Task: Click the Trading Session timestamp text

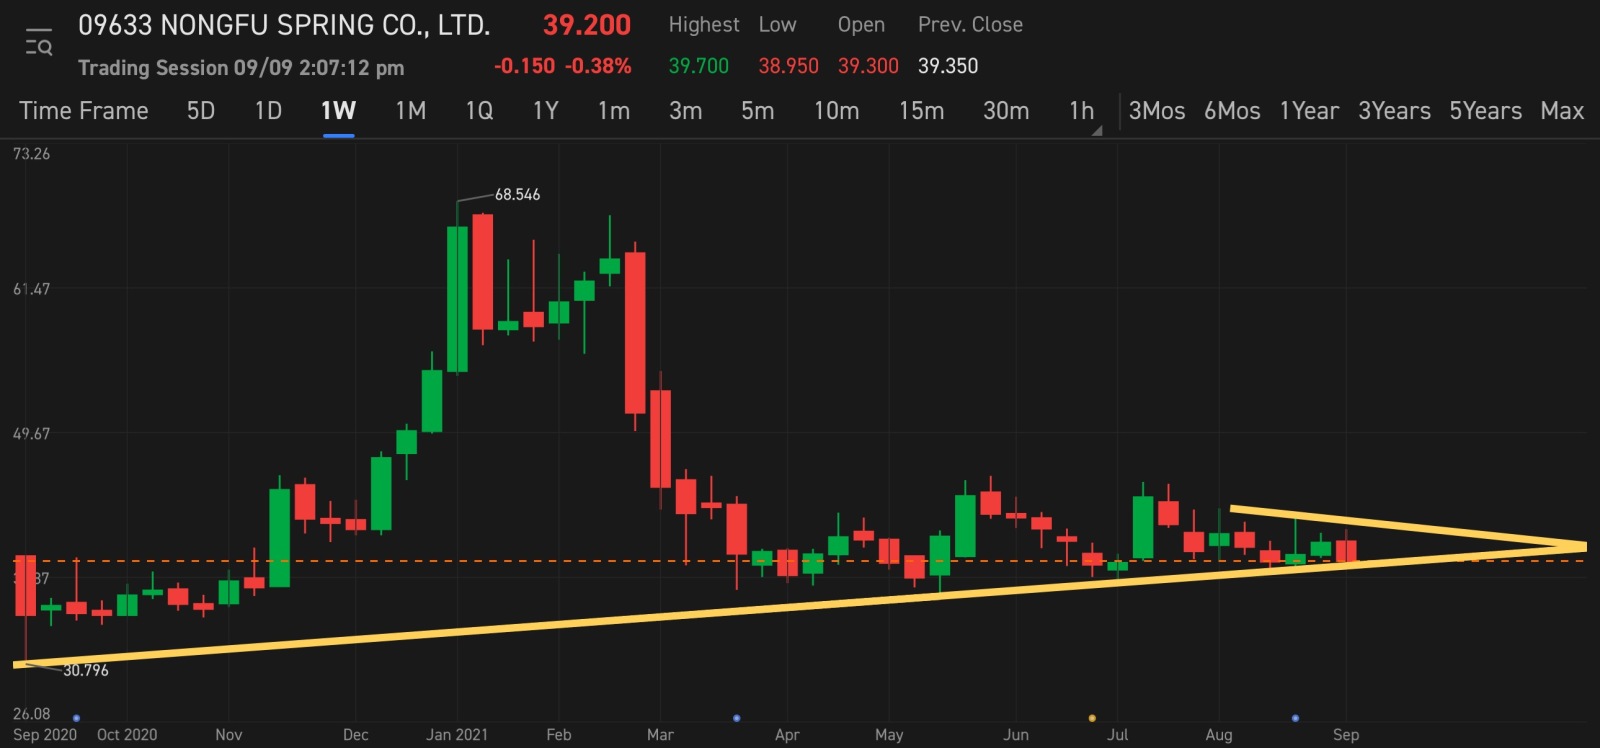Action: click(x=241, y=68)
